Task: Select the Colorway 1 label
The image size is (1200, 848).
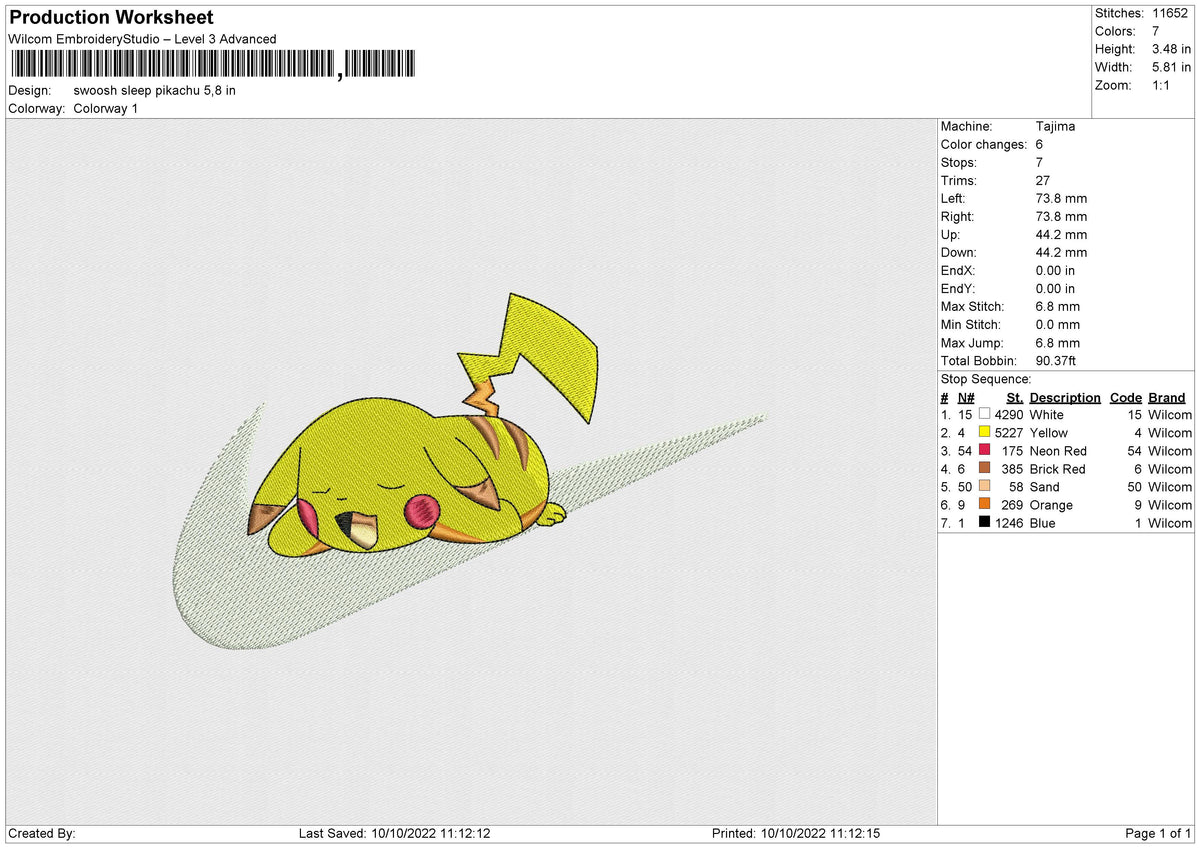Action: [105, 108]
